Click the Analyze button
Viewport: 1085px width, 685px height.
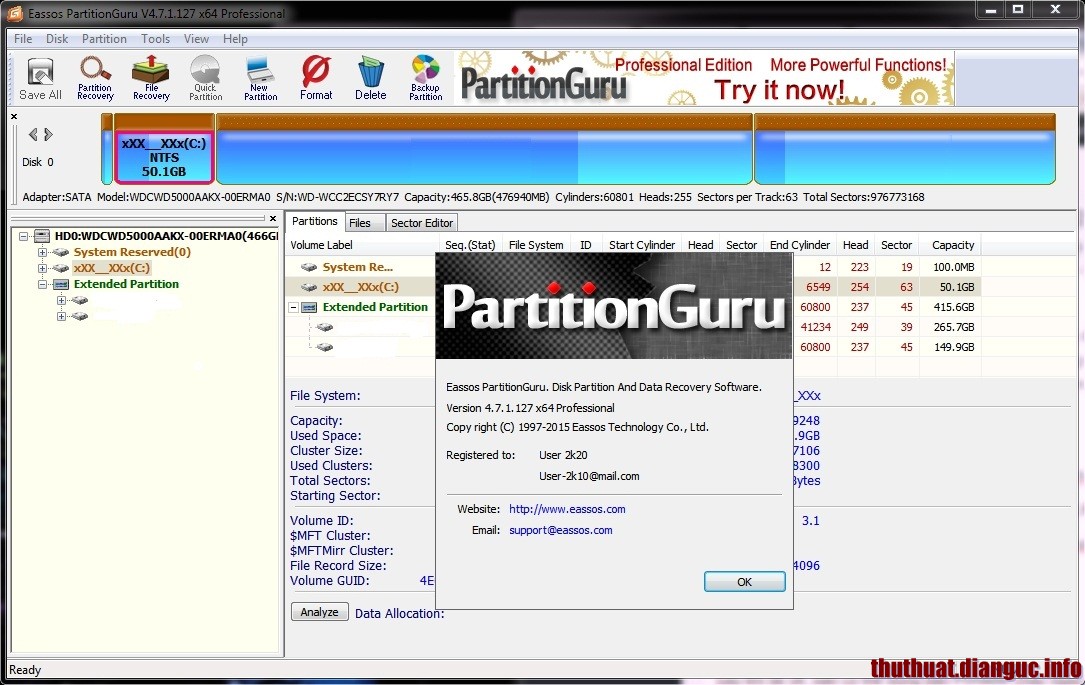(x=320, y=612)
